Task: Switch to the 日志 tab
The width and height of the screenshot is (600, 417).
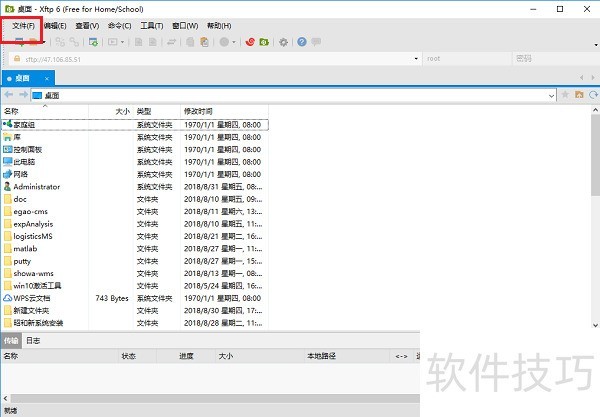Action: (x=33, y=340)
